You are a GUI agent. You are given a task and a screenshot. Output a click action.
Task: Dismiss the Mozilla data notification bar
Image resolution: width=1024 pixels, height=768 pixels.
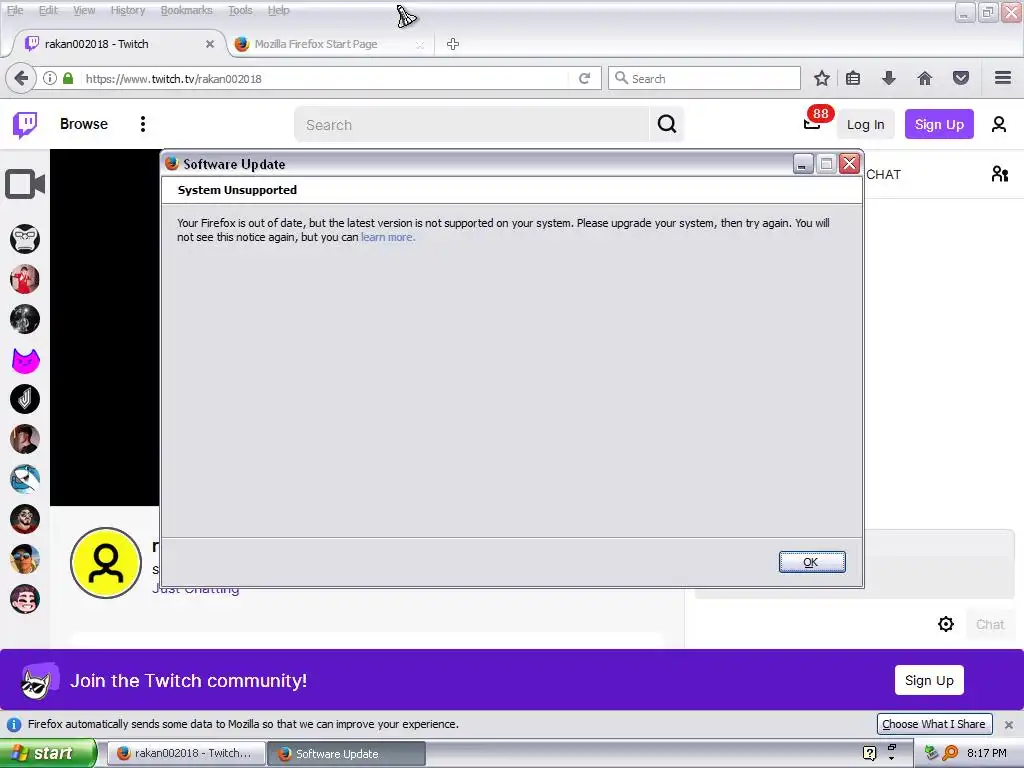point(1008,724)
